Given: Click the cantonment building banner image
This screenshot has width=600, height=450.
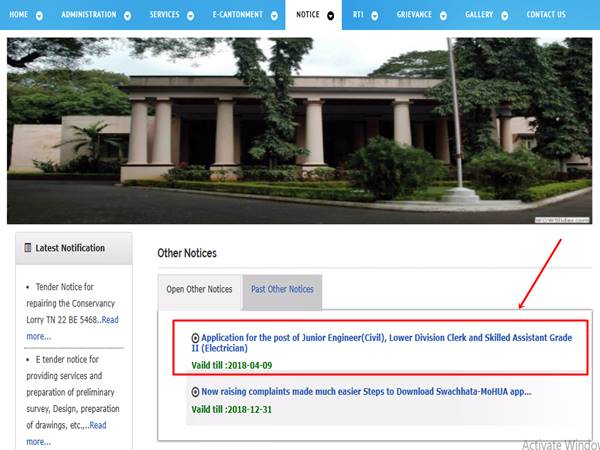Looking at the screenshot, I should pyautogui.click(x=300, y=130).
